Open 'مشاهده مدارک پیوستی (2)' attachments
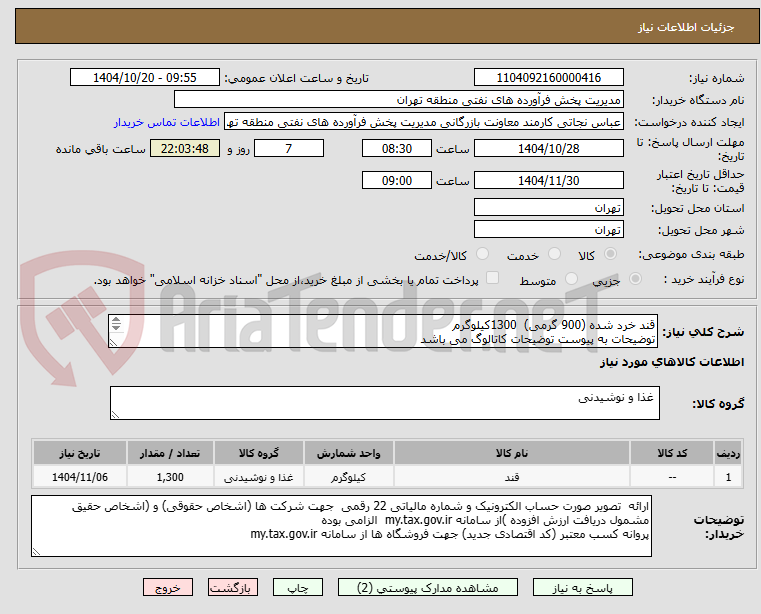Viewport: 761px width, 614px height. [428, 587]
